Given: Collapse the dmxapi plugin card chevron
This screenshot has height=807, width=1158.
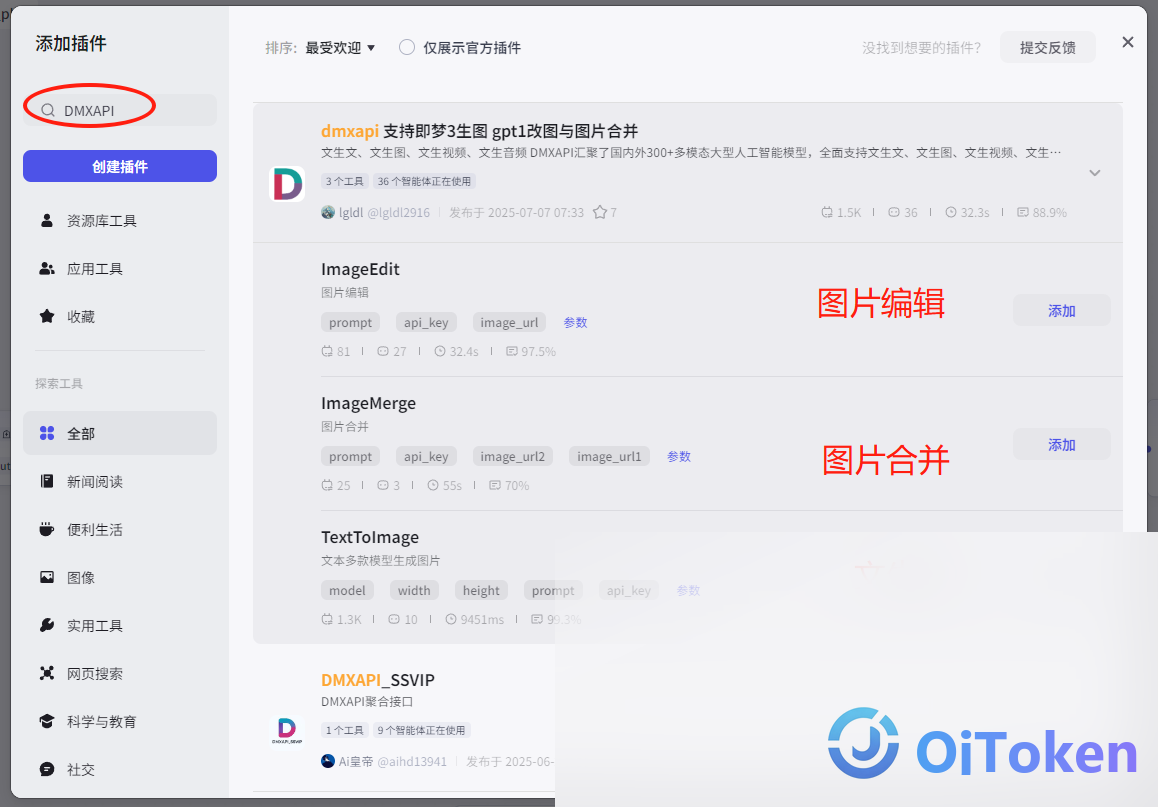Looking at the screenshot, I should 1094,173.
